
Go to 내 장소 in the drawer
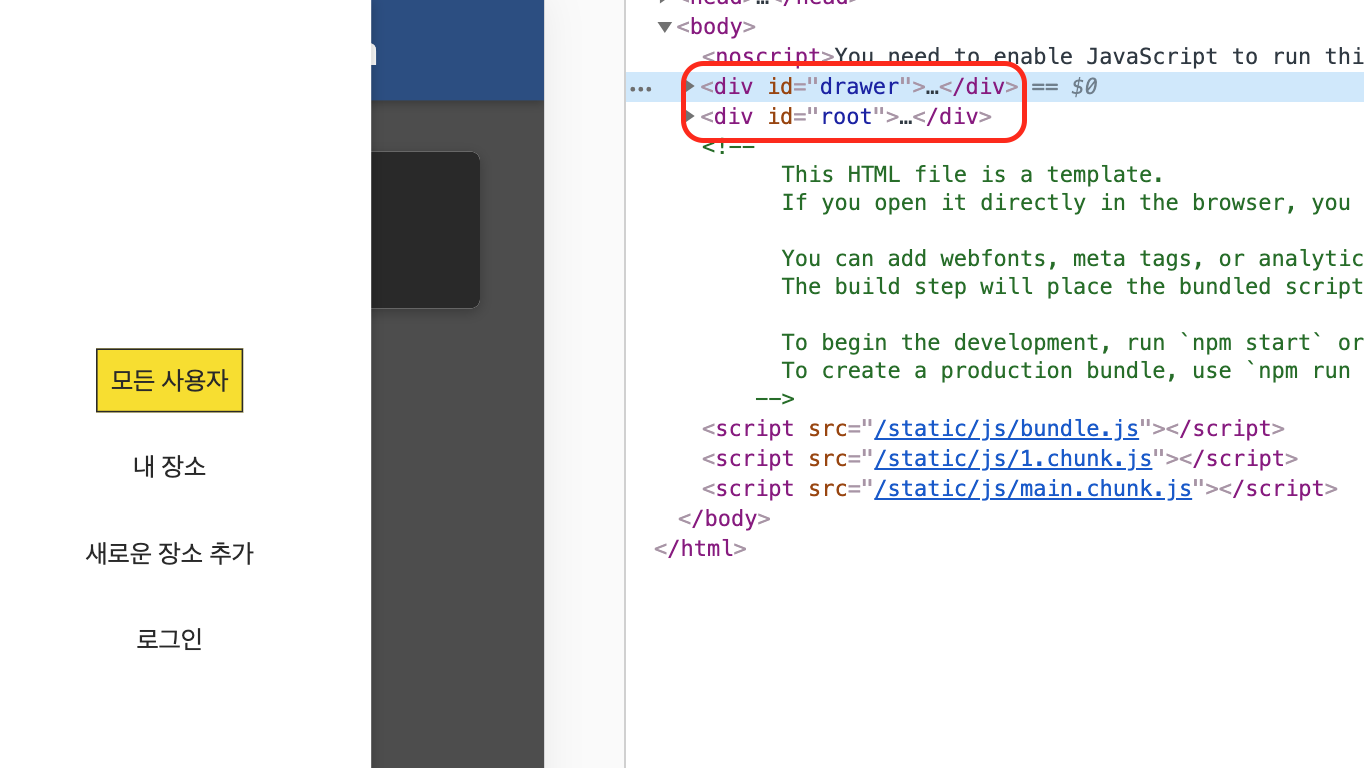[169, 466]
